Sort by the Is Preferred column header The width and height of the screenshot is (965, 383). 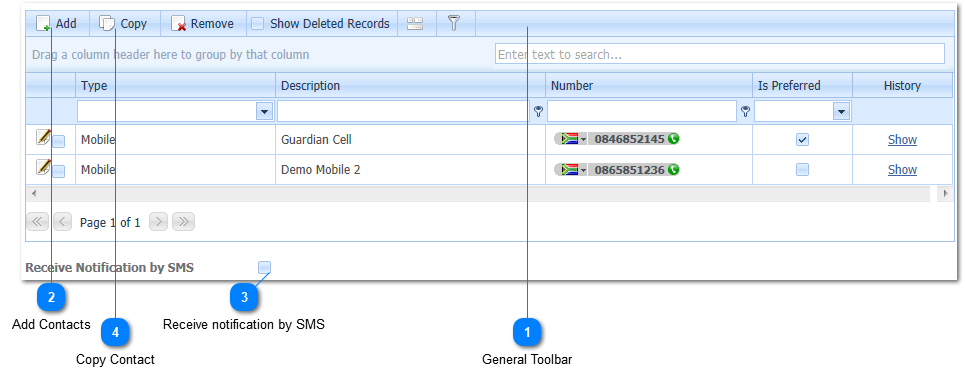(803, 86)
